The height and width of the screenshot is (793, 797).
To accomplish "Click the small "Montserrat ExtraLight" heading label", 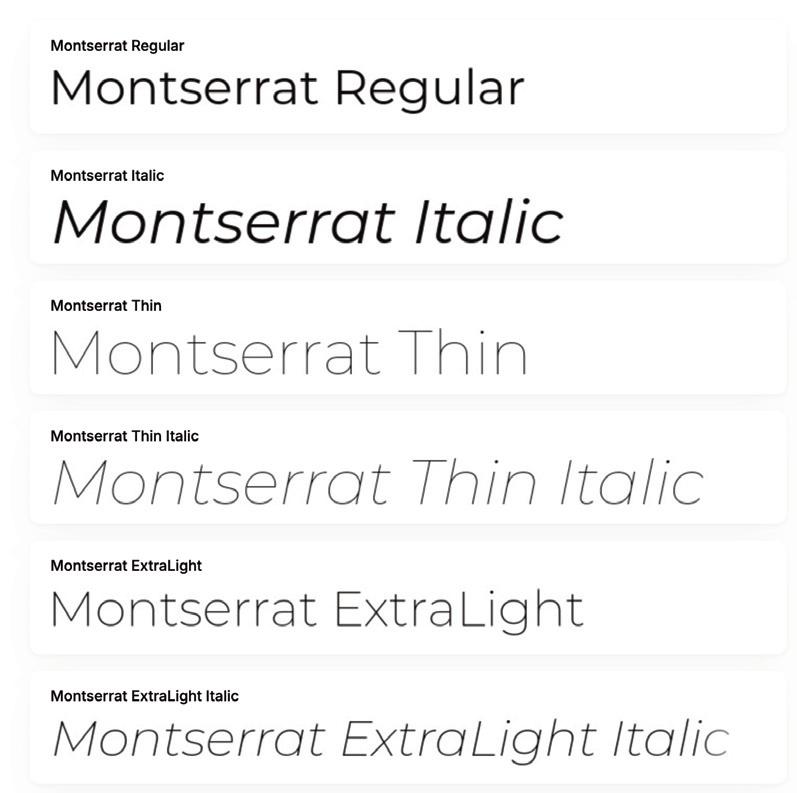I will coord(126,566).
